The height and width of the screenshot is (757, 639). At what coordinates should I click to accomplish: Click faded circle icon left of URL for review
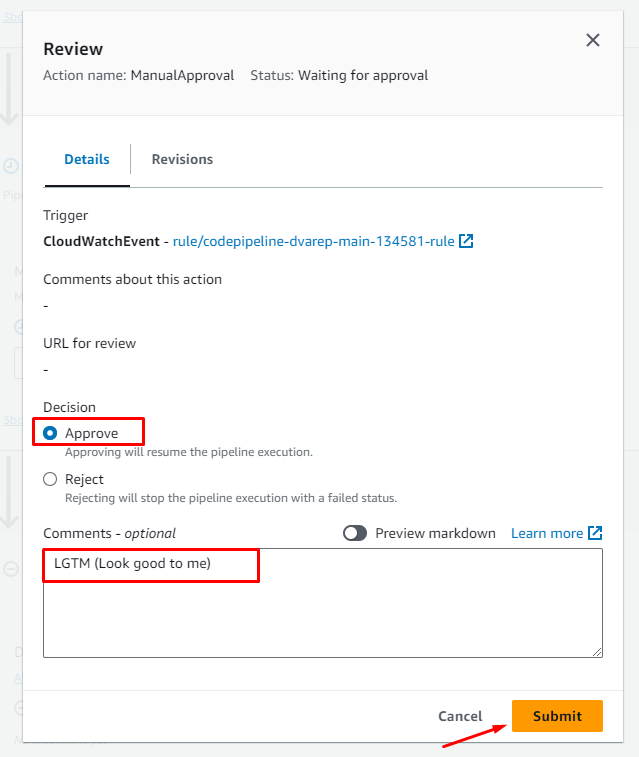(x=17, y=326)
